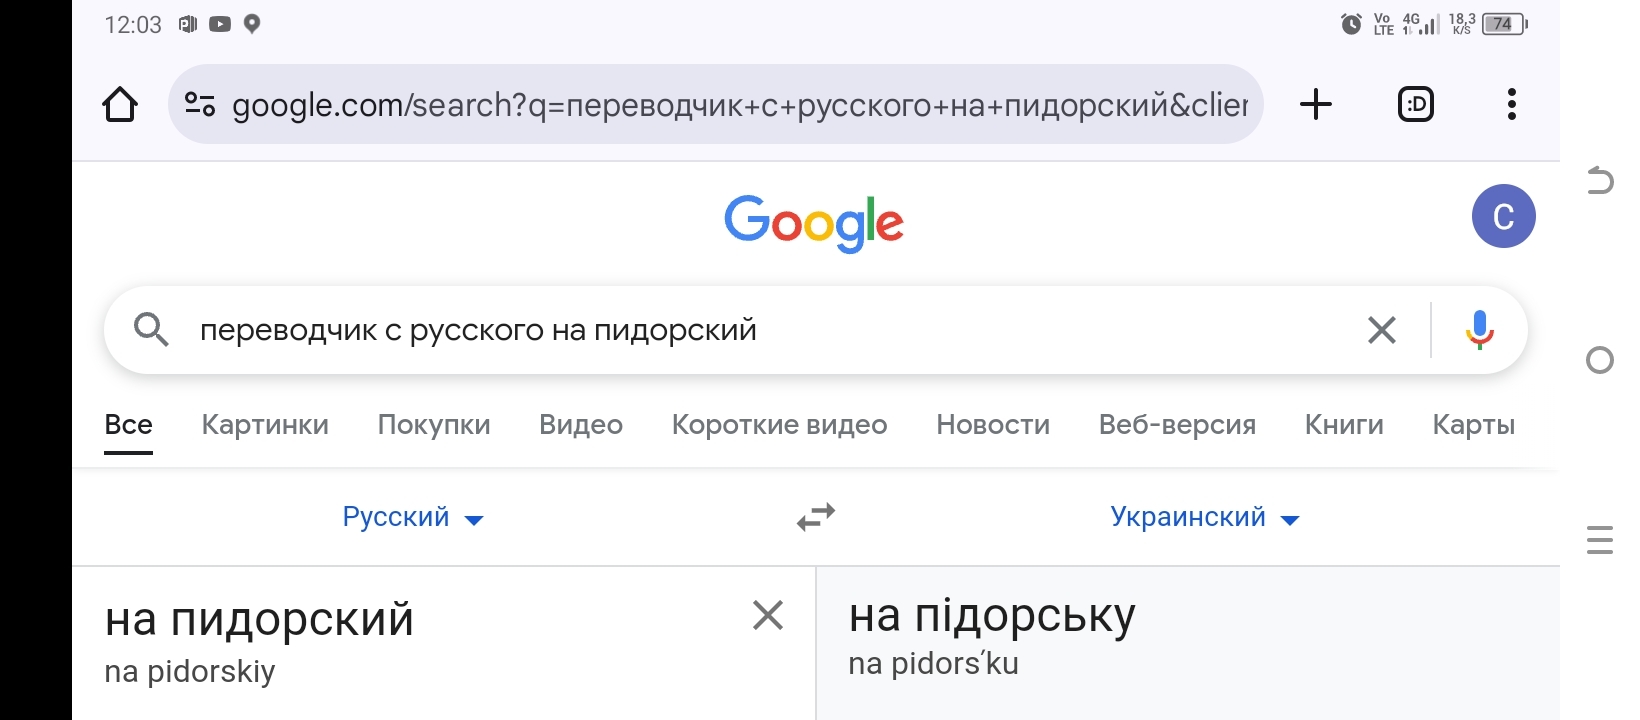
Task: Open the tab switcher icon
Action: click(1415, 104)
